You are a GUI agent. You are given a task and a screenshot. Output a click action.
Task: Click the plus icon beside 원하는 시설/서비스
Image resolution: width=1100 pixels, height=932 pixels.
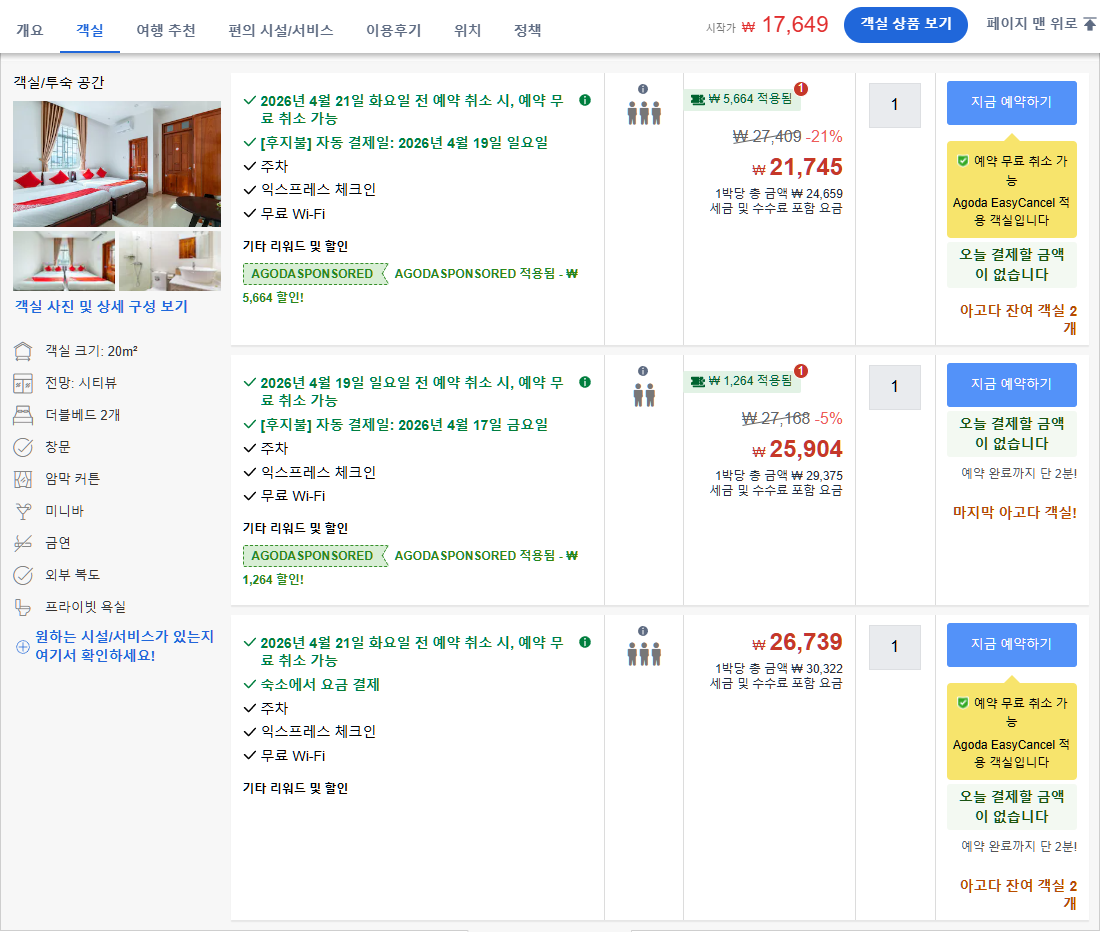pos(23,647)
